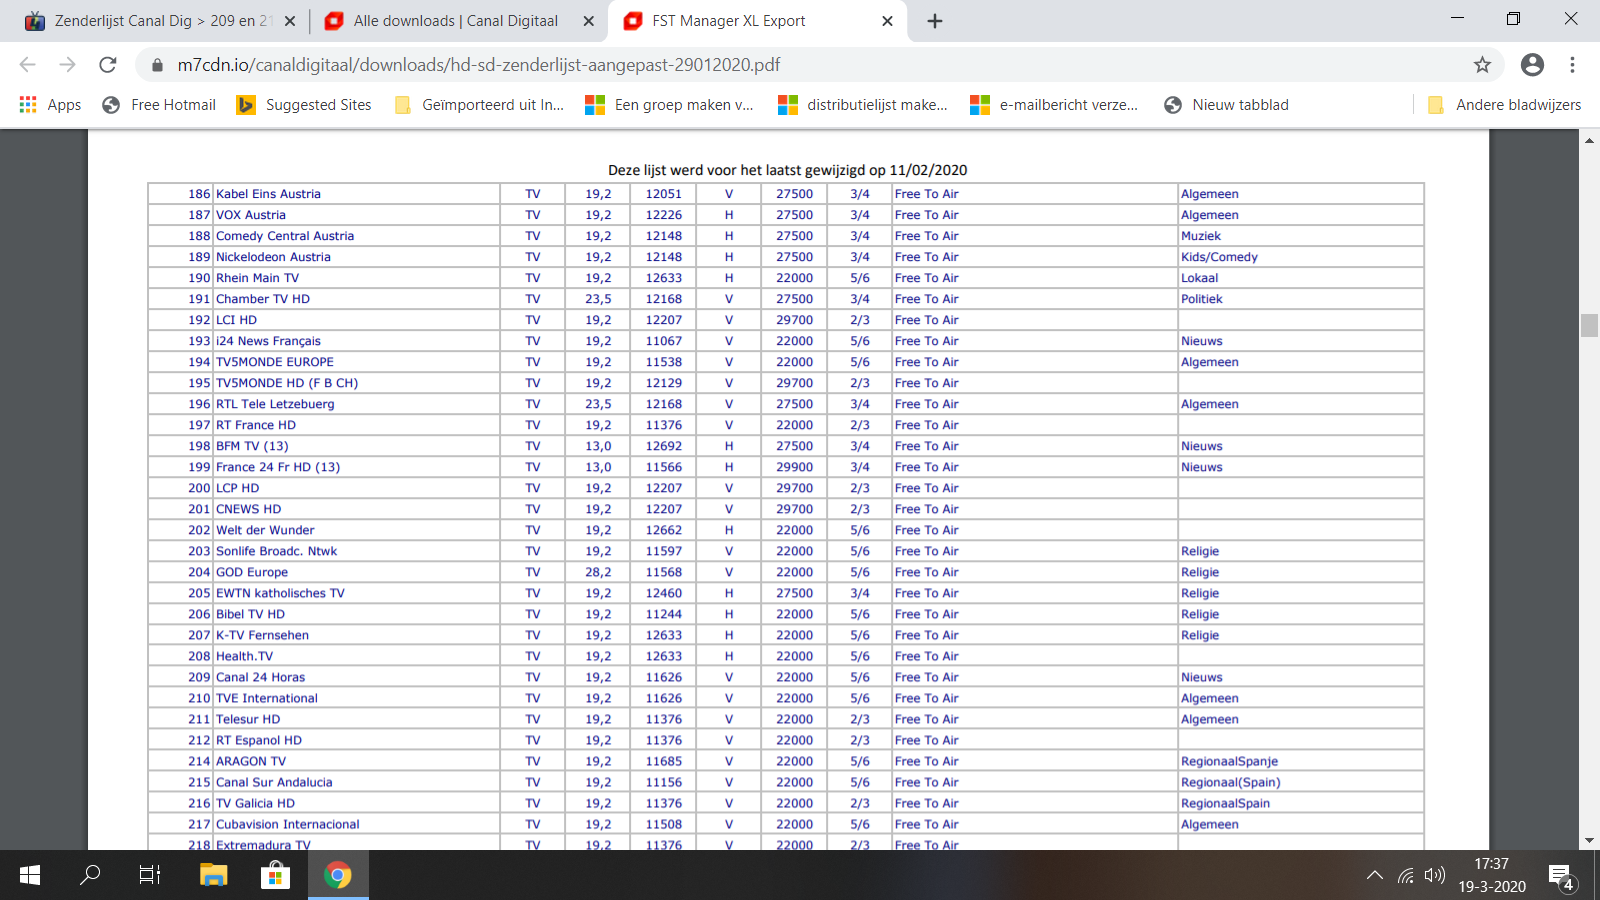Bookmark this page with star icon
This screenshot has width=1600, height=900.
[1482, 65]
